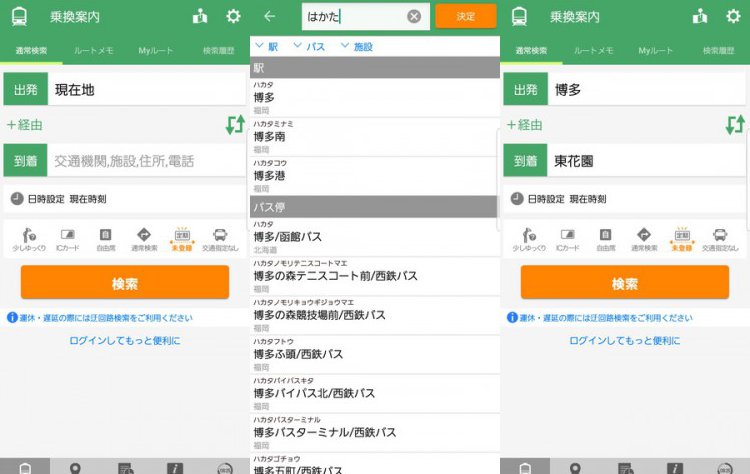
Task: Switch to 検索履歴 tab on left screen
Action: [x=219, y=50]
